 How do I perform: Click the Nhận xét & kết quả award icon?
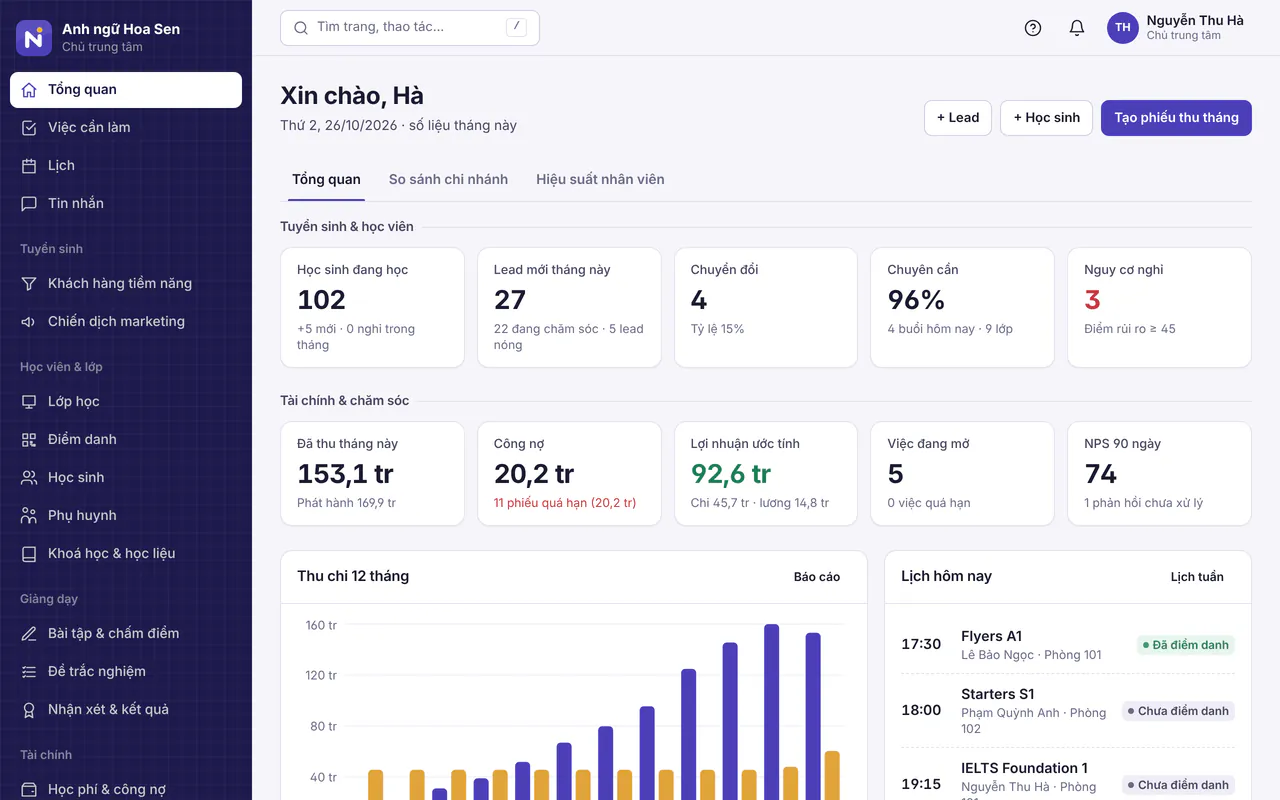[29, 710]
